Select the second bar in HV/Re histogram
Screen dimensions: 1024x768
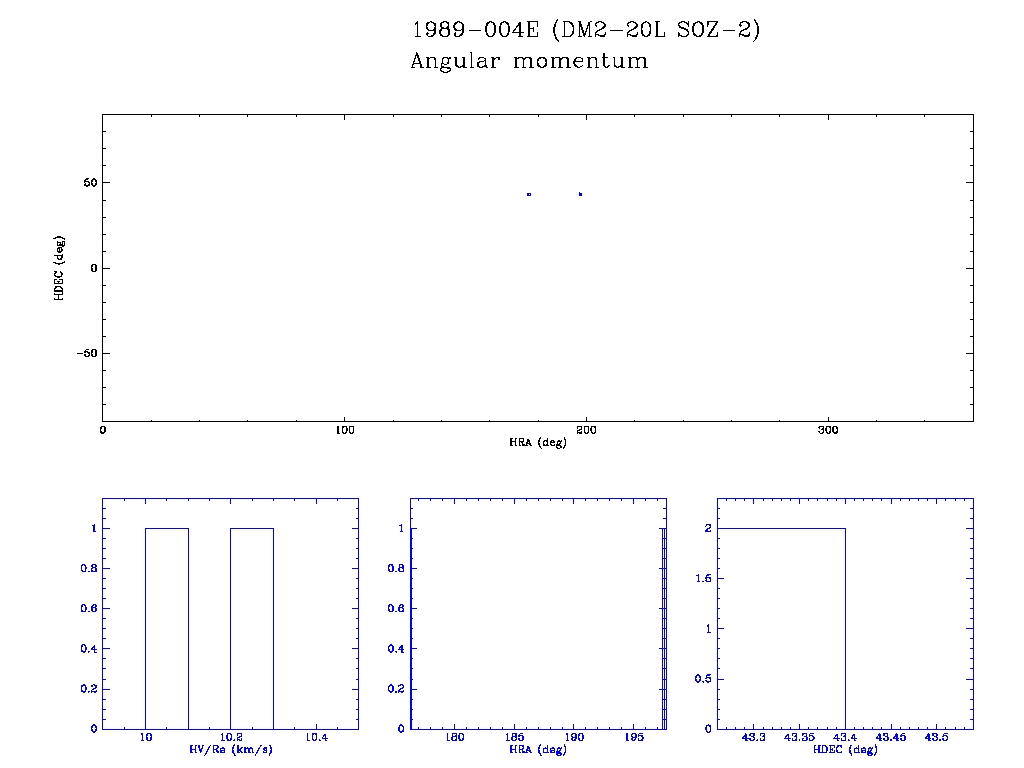252,628
